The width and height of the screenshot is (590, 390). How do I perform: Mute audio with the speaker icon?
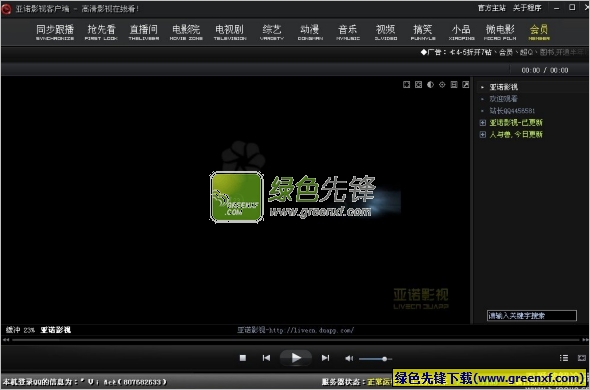(x=349, y=358)
